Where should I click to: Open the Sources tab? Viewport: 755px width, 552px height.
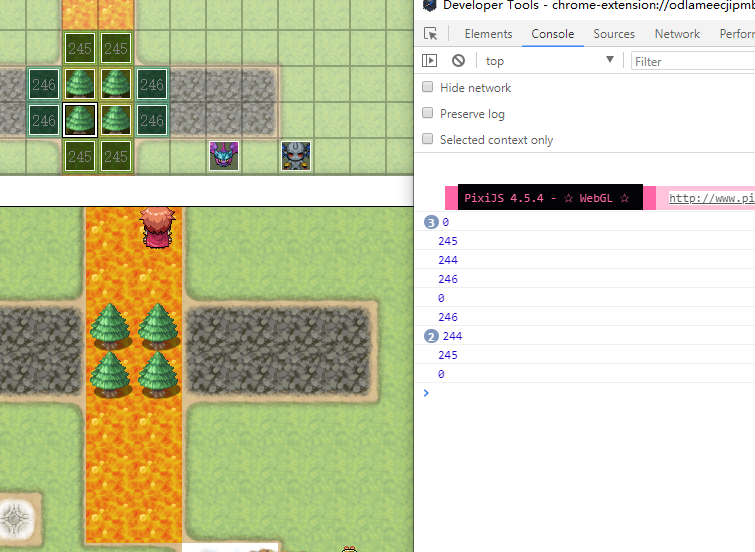614,34
